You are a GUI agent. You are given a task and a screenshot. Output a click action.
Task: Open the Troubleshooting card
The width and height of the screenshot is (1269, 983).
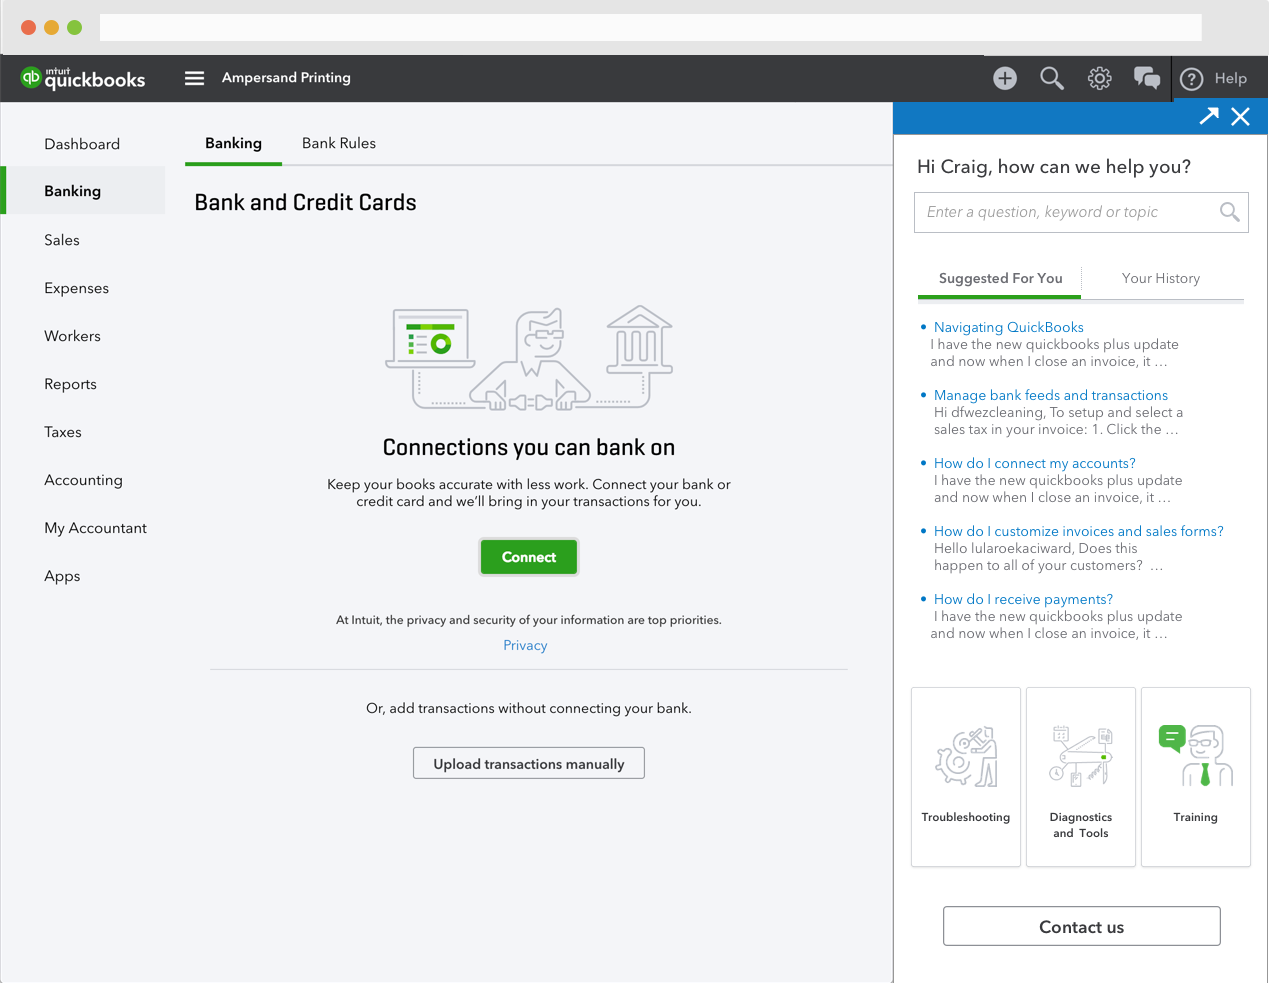coord(966,776)
